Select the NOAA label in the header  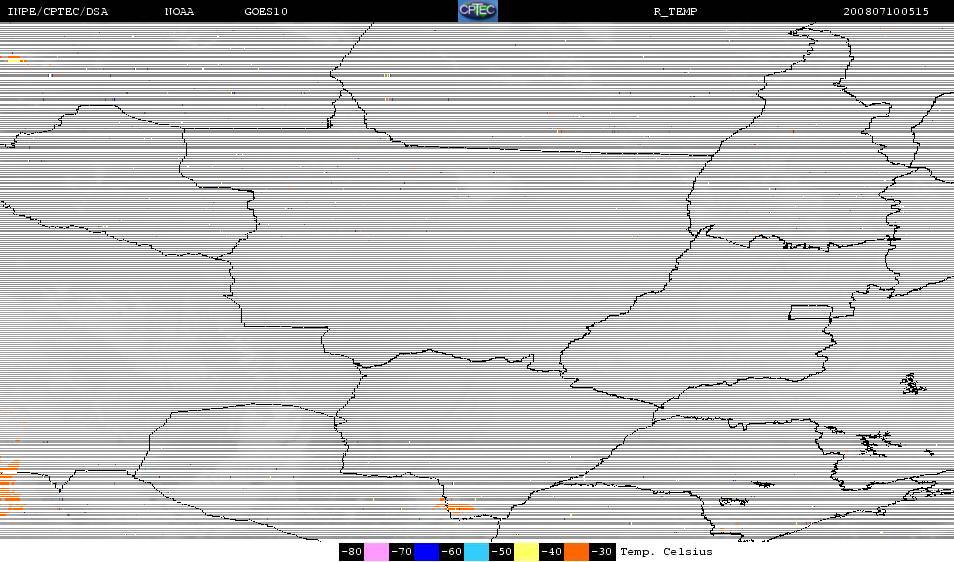(179, 12)
